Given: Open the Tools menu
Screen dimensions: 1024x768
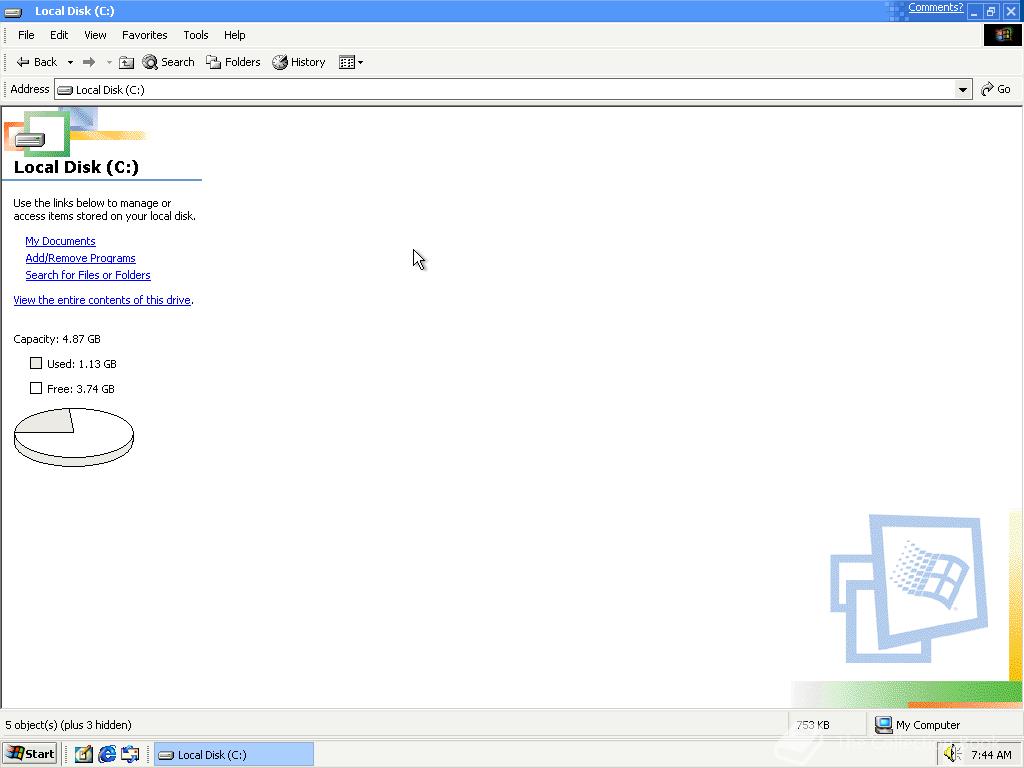Looking at the screenshot, I should (195, 35).
